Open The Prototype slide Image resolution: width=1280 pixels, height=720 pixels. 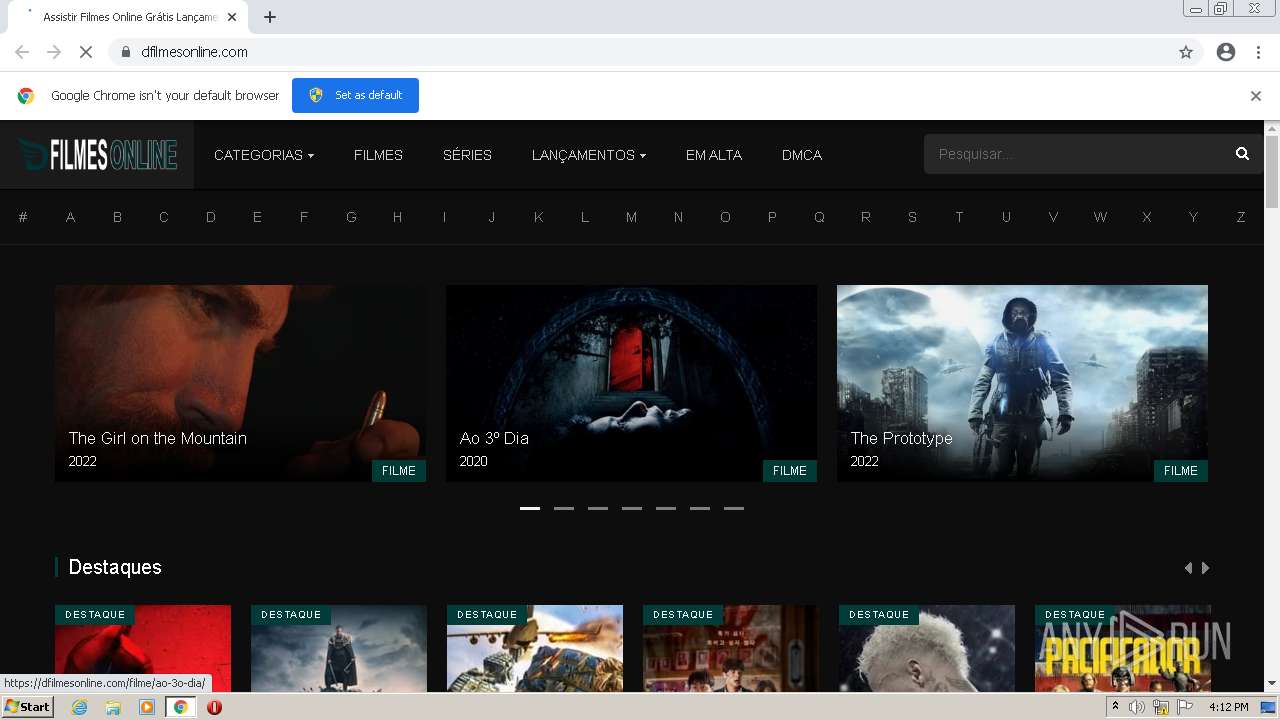[1022, 383]
